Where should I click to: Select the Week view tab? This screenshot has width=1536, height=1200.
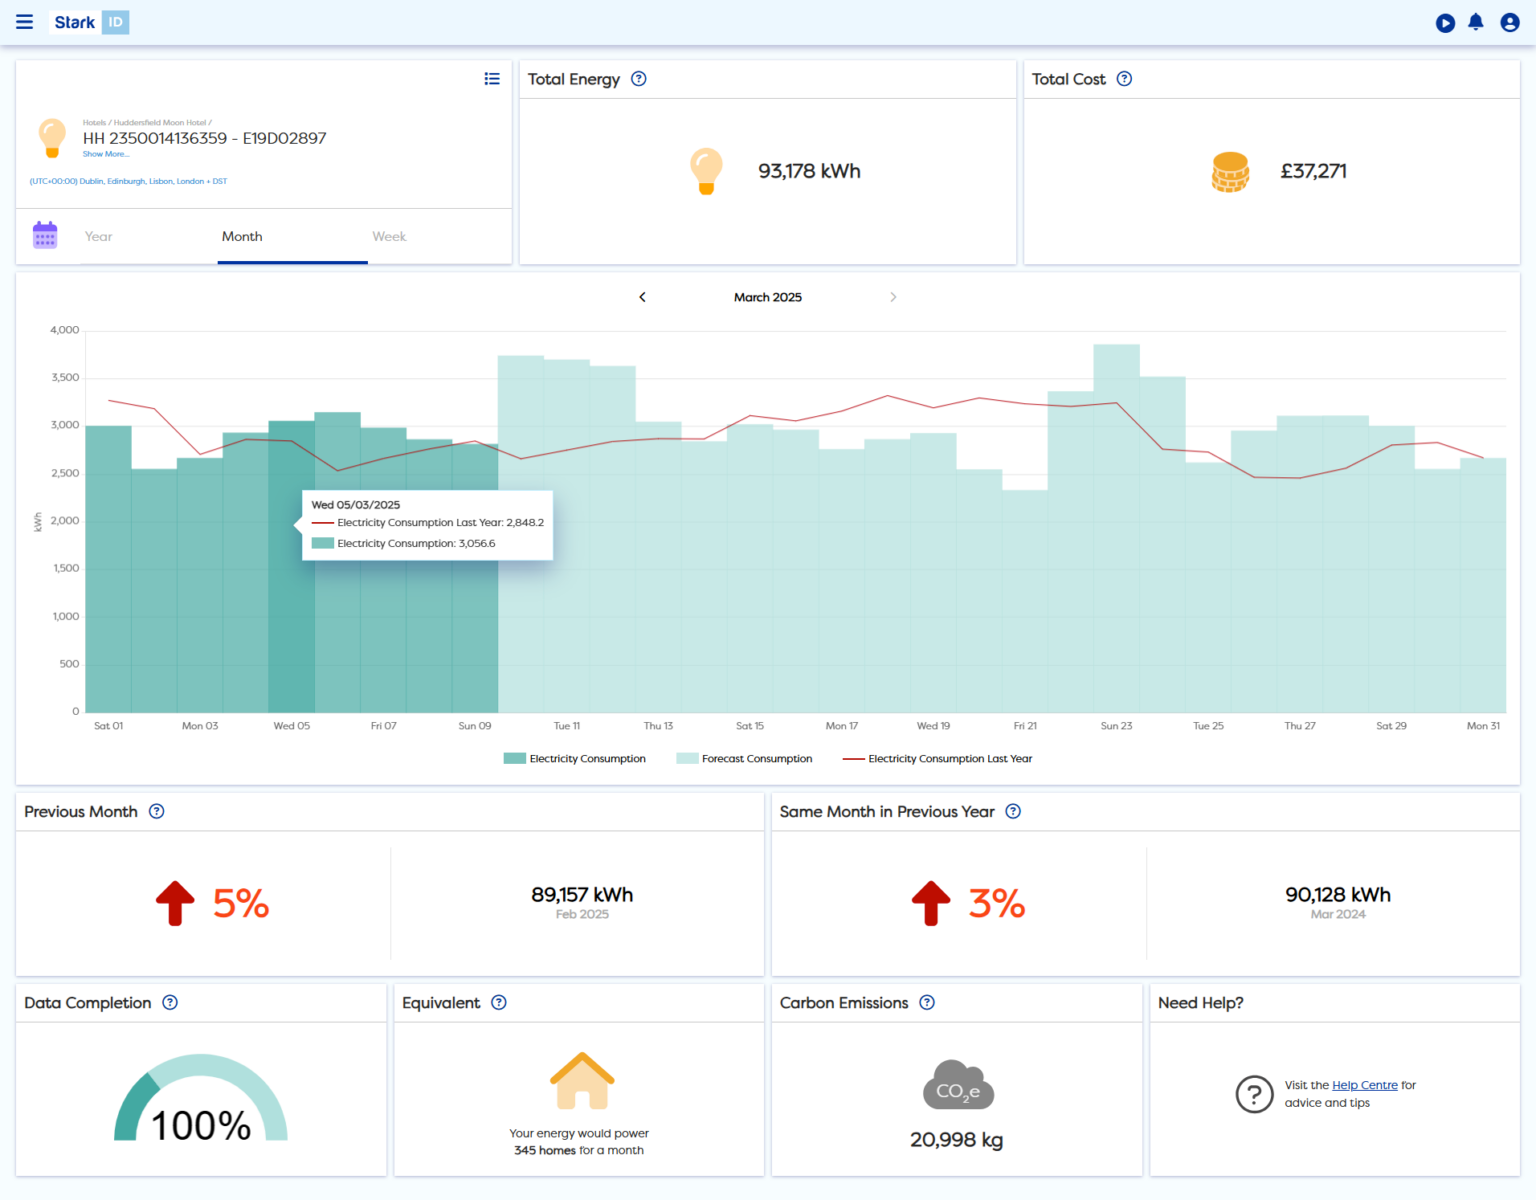click(x=389, y=236)
